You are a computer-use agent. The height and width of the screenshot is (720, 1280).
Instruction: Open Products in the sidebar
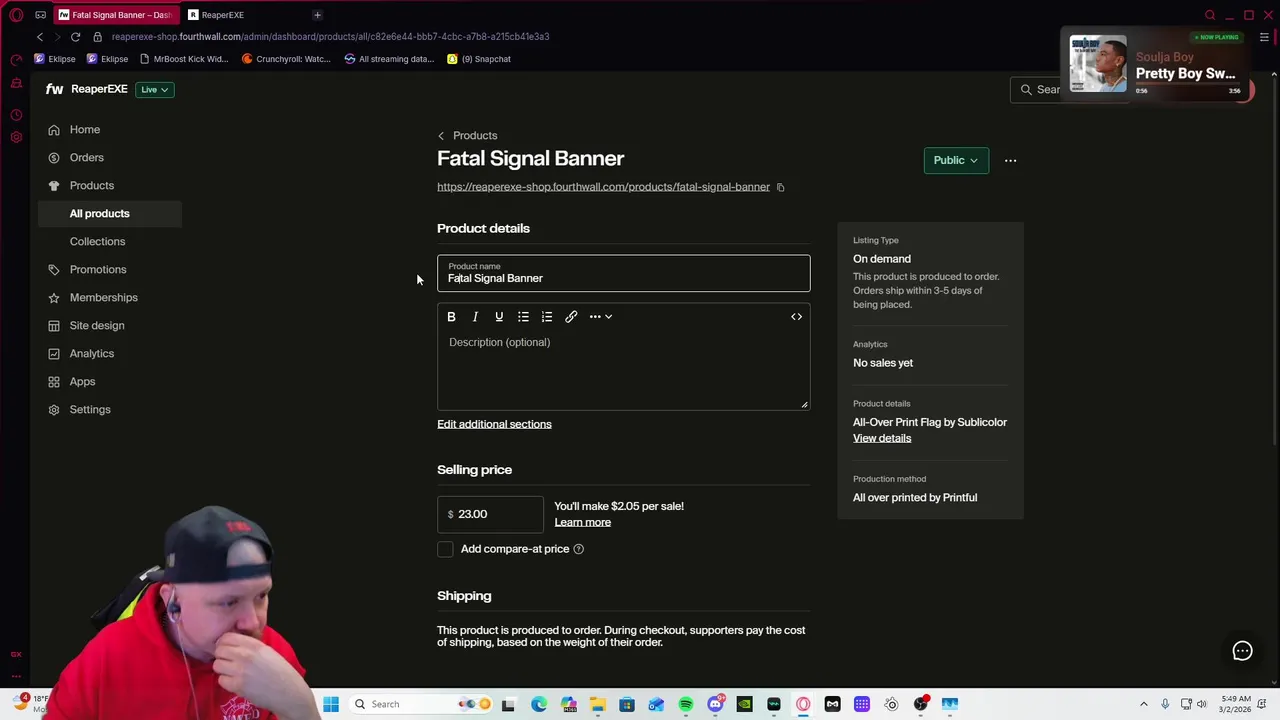pos(92,186)
